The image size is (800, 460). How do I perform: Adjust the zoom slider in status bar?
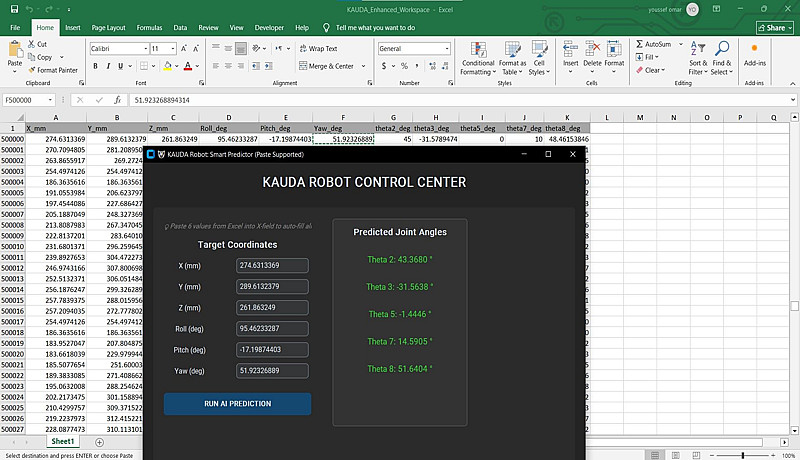(743, 455)
